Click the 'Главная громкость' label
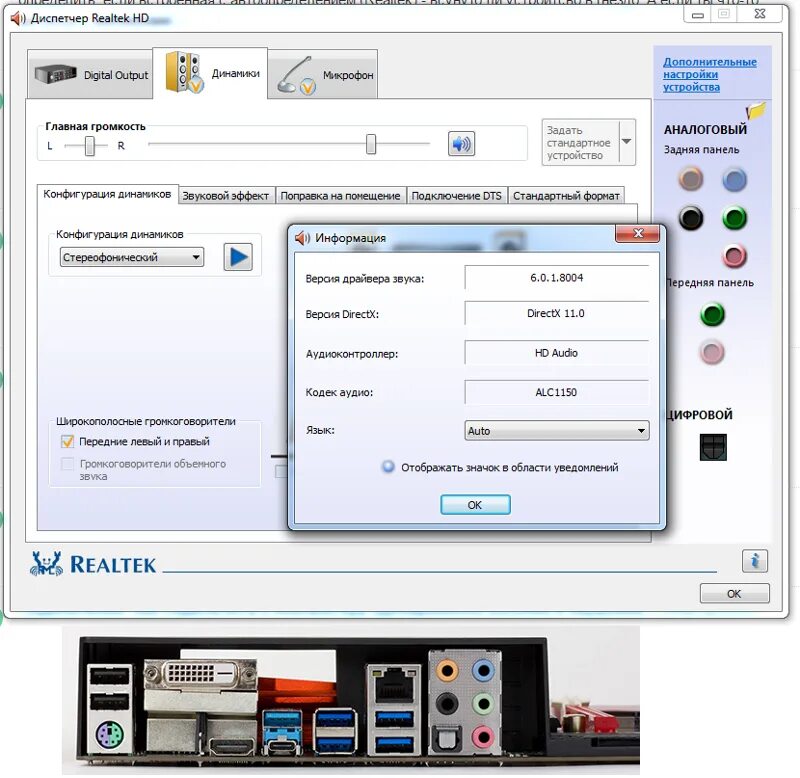Image resolution: width=800 pixels, height=778 pixels. pyautogui.click(x=95, y=127)
